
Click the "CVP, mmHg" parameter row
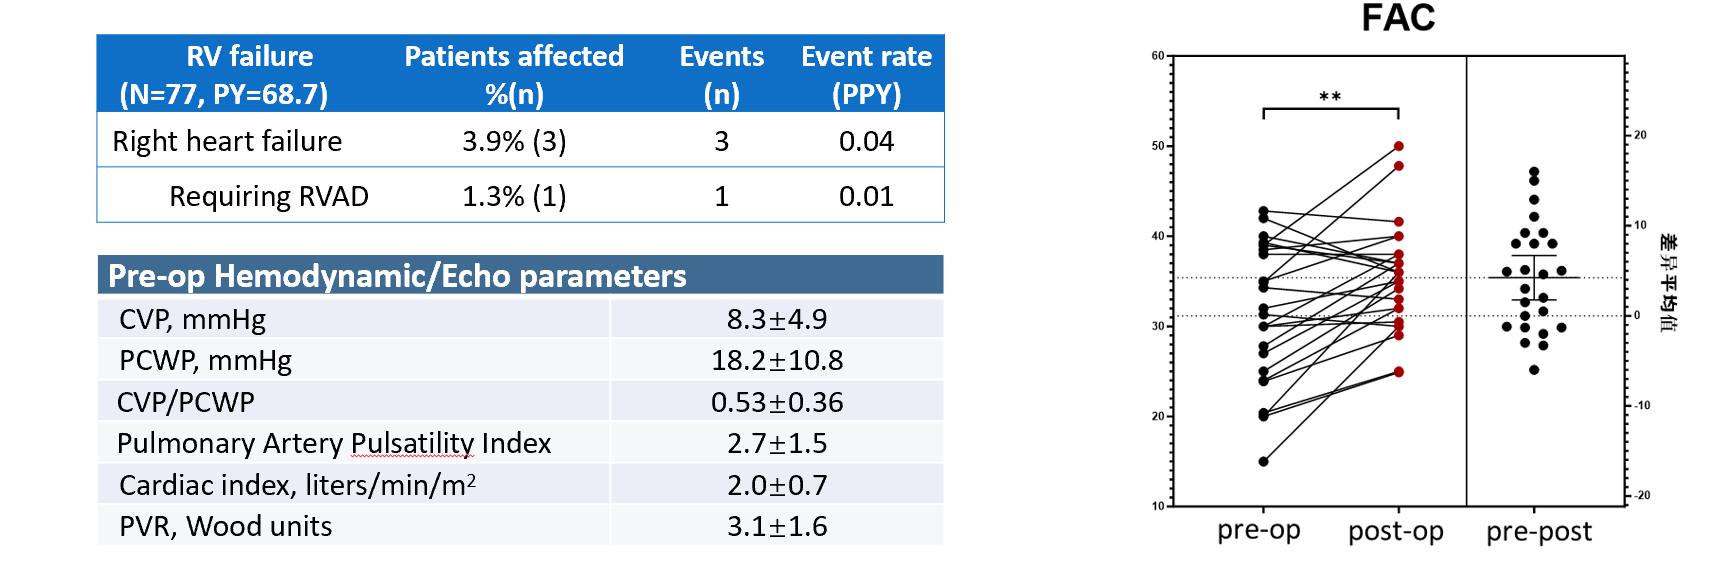point(192,320)
